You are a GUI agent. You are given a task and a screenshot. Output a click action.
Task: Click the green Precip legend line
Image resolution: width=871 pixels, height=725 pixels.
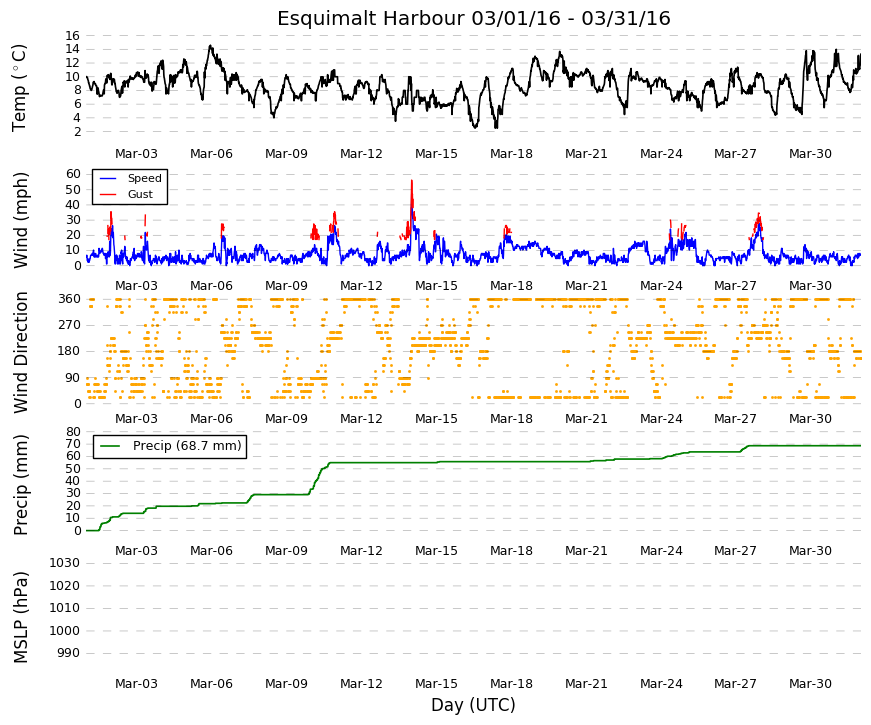click(x=110, y=446)
